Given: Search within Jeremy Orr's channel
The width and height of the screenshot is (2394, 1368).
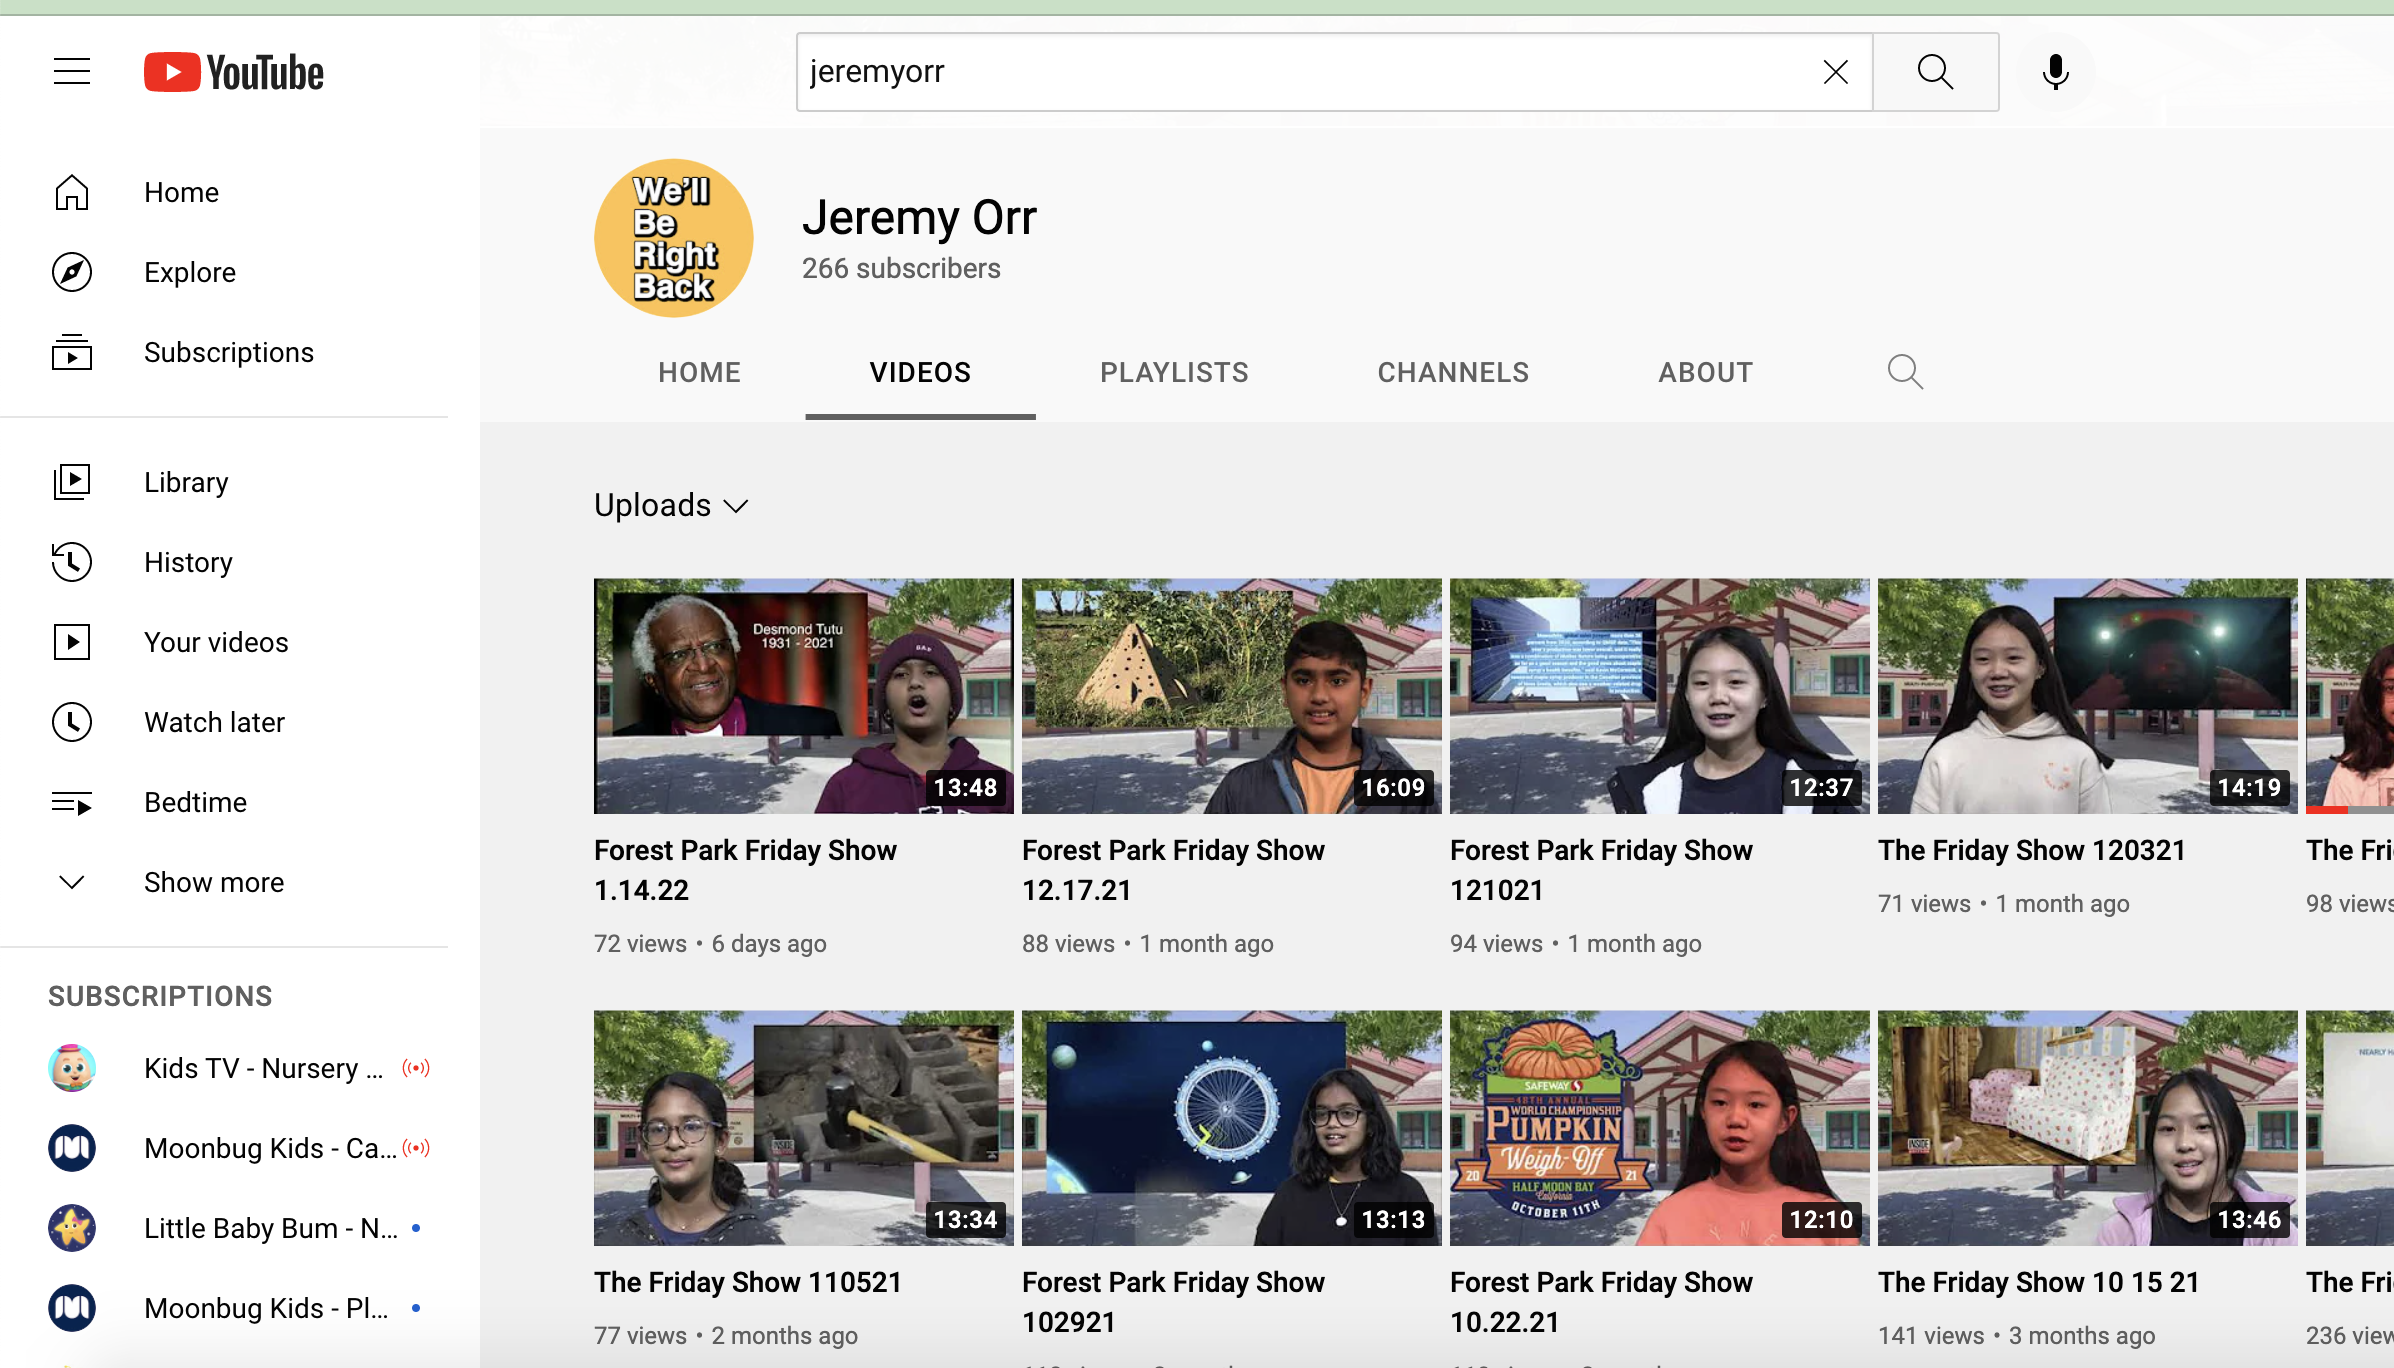Looking at the screenshot, I should click(1905, 372).
